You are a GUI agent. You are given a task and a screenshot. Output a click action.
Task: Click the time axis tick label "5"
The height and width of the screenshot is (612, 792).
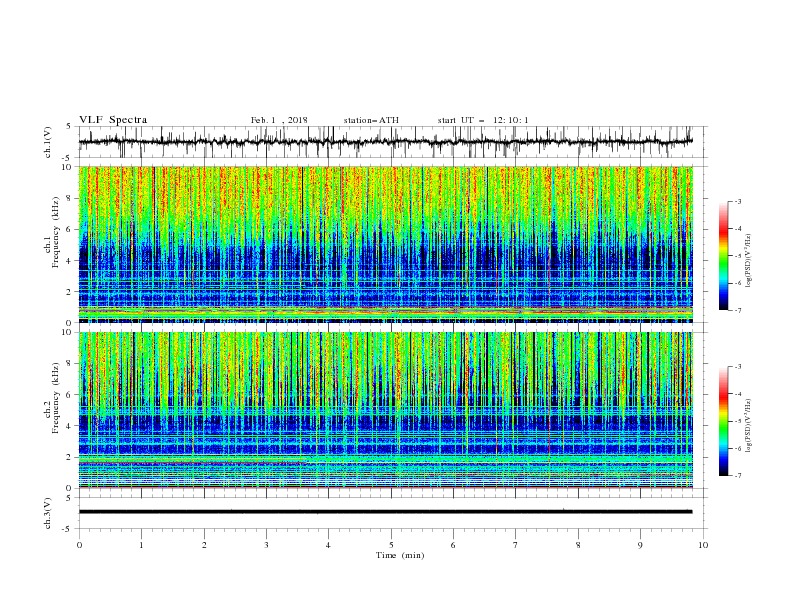pyautogui.click(x=391, y=545)
